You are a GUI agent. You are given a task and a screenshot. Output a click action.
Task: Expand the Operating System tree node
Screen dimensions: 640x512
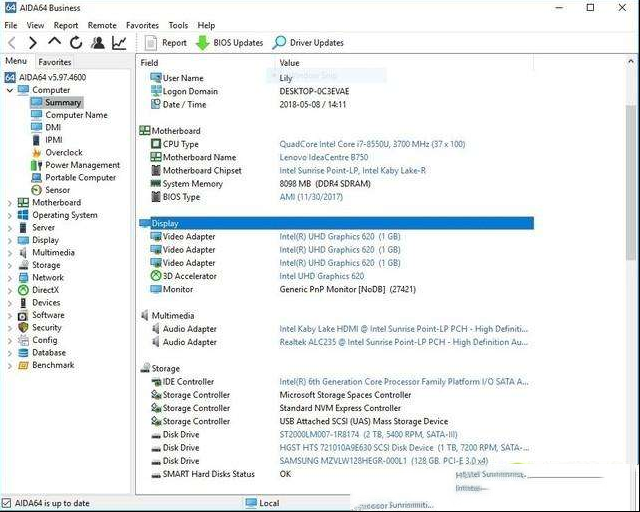tap(10, 216)
